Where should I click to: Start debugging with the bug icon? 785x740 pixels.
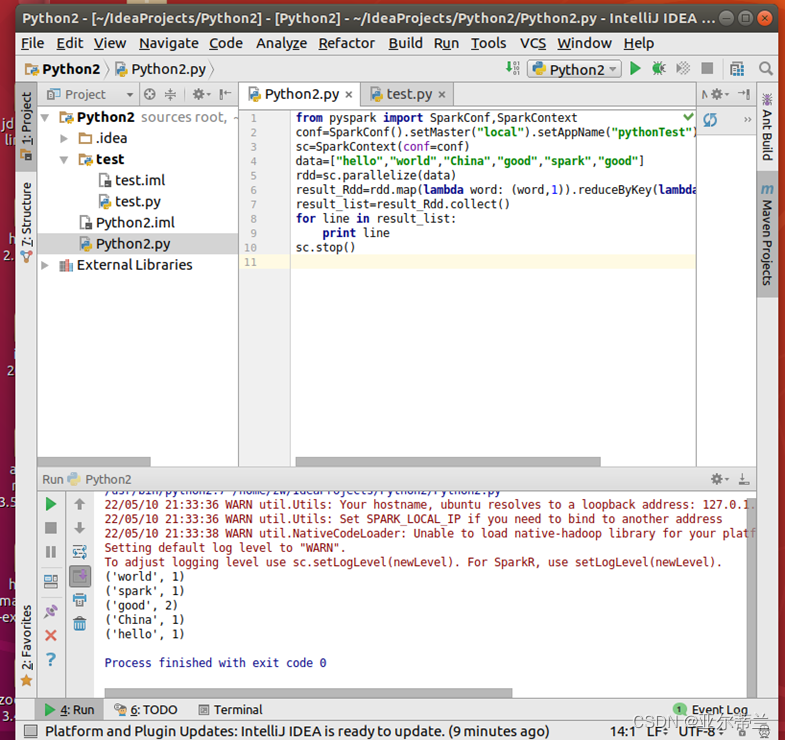(x=659, y=69)
